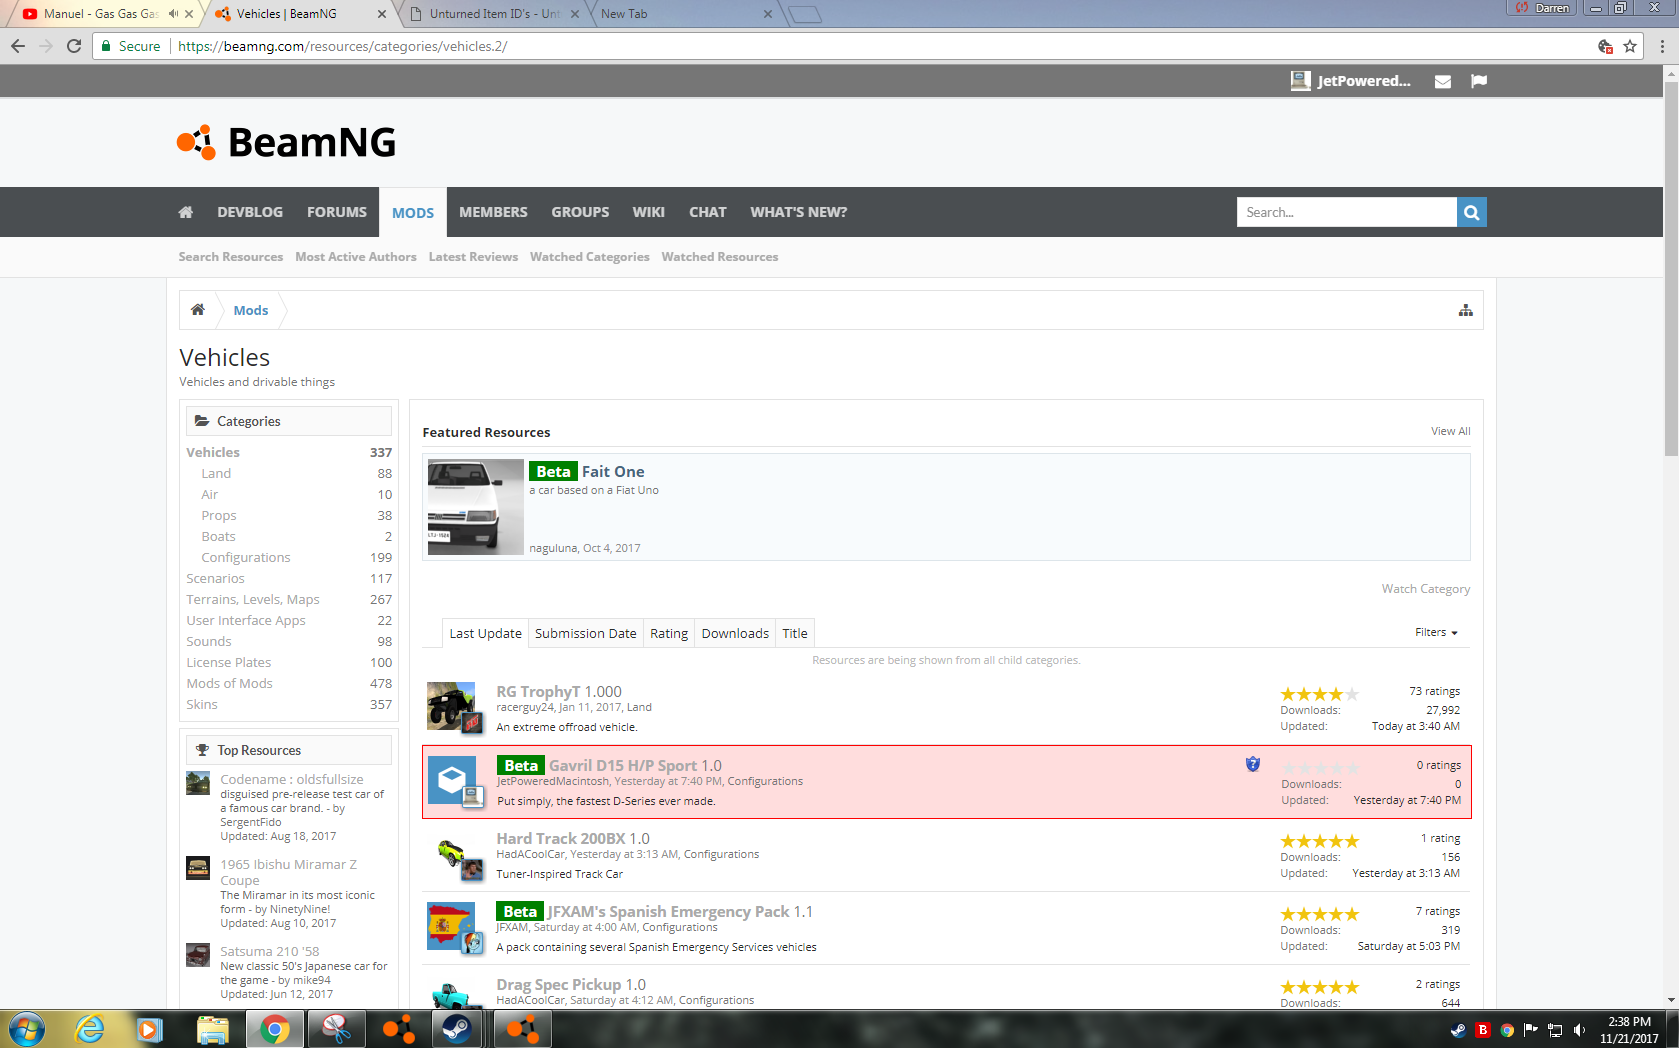Open the Filters dropdown
The height and width of the screenshot is (1048, 1679).
click(1436, 633)
